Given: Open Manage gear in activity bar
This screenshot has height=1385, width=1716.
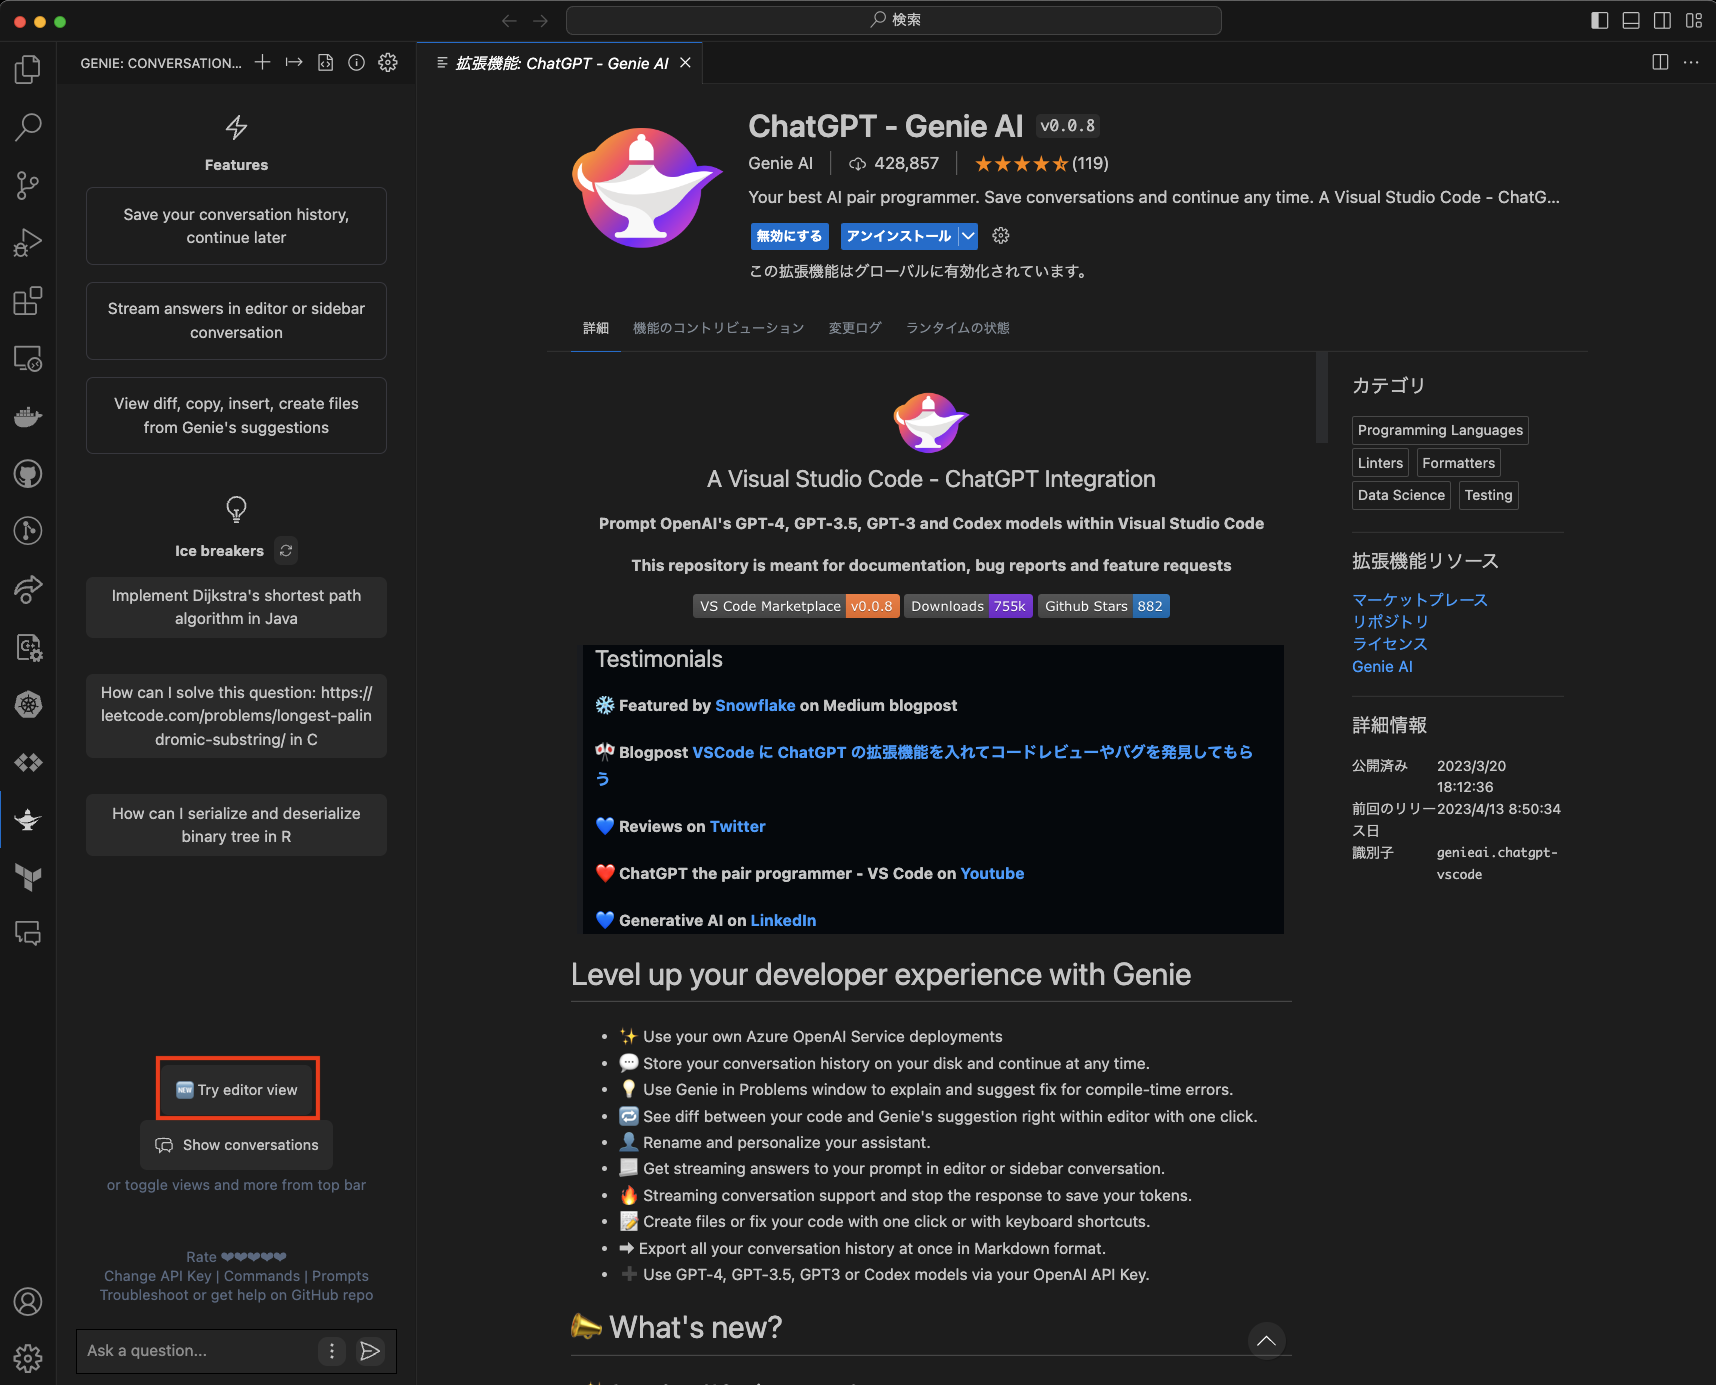Looking at the screenshot, I should tap(28, 1358).
